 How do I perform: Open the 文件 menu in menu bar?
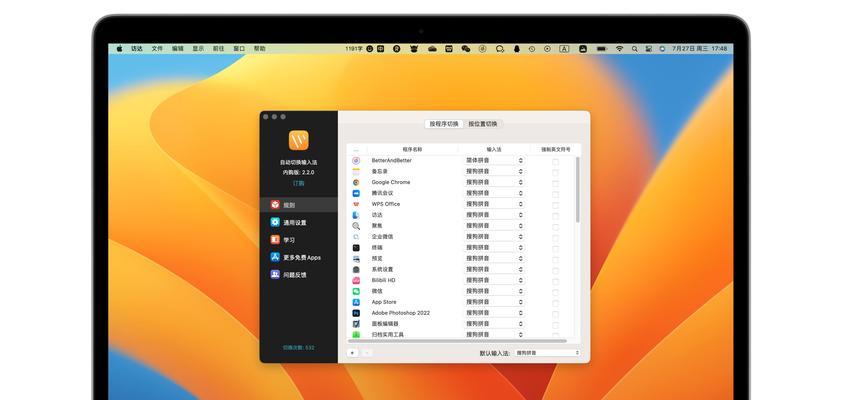tap(157, 48)
